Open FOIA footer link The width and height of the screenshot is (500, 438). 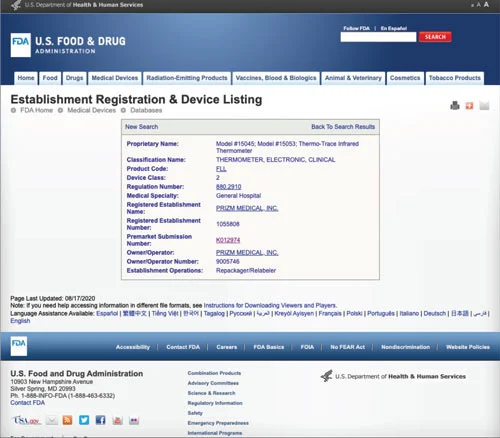click(307, 347)
